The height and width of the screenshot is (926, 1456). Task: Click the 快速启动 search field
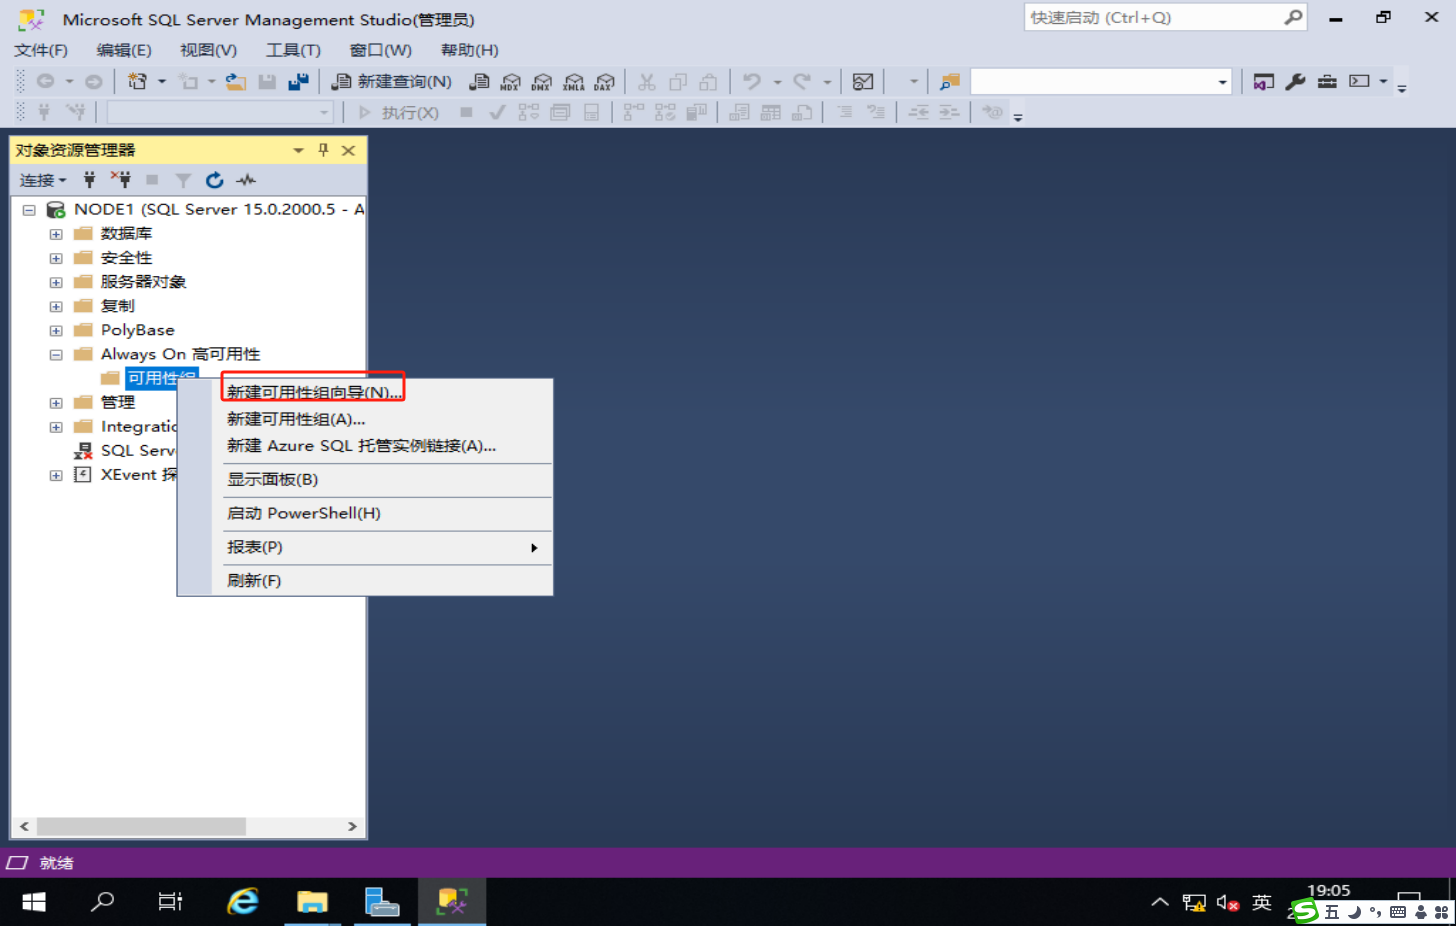coord(1155,17)
